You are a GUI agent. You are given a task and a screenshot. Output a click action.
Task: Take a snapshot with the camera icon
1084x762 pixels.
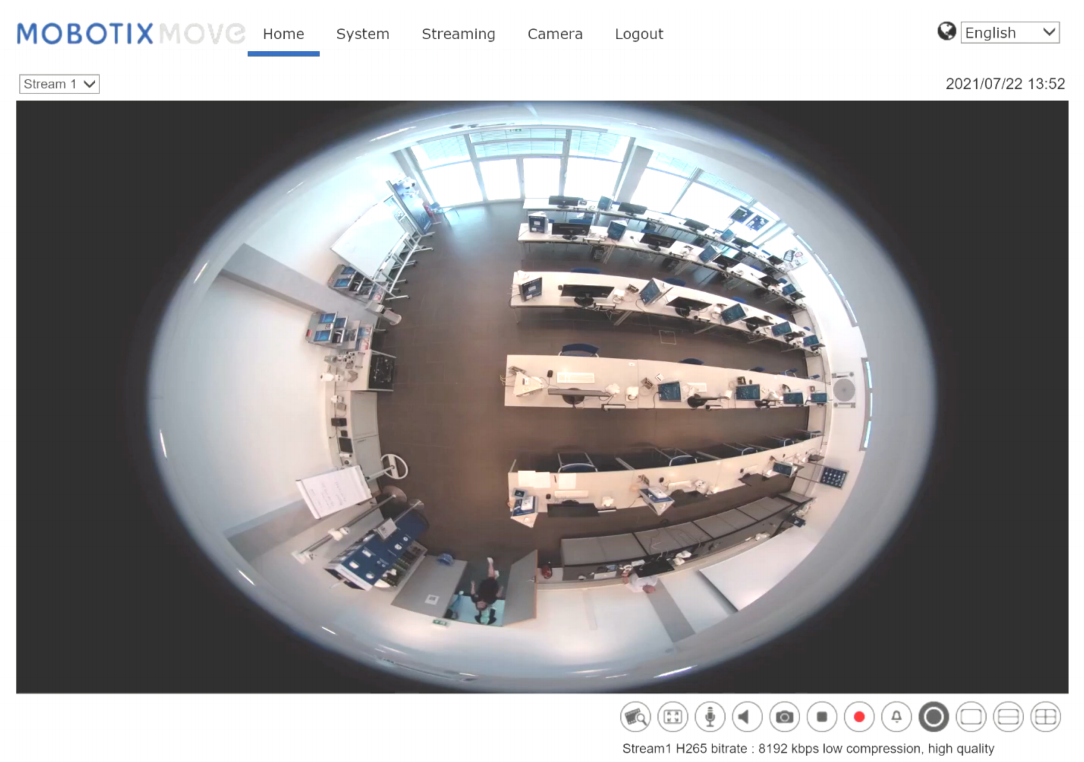point(785,716)
